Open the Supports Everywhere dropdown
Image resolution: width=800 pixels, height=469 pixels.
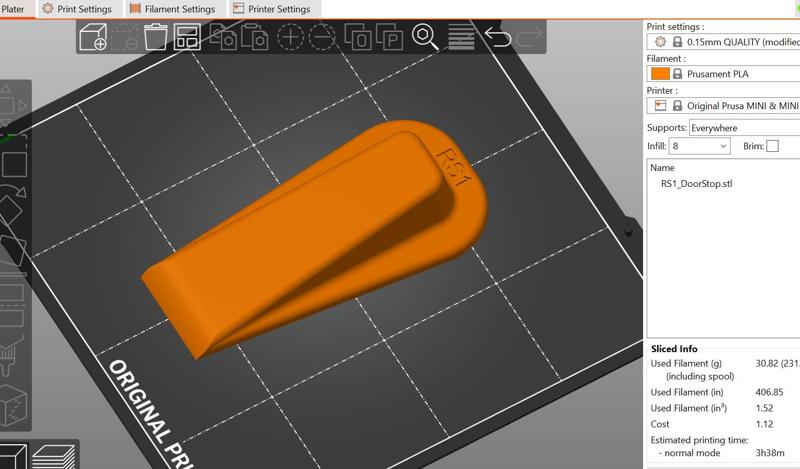744,128
